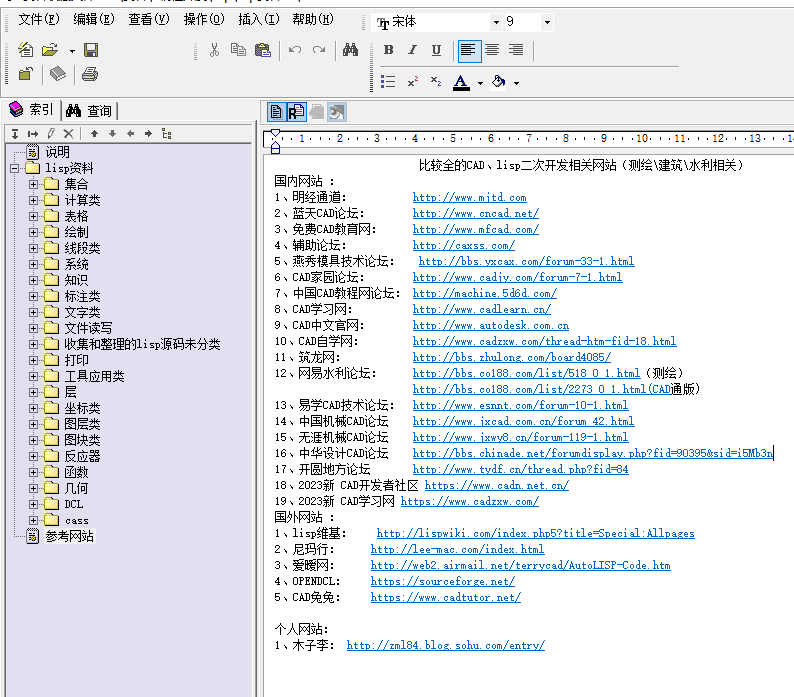This screenshot has height=697, width=794.
Task: Open the http://www.mjtd.com link
Action: pyautogui.click(x=469, y=198)
